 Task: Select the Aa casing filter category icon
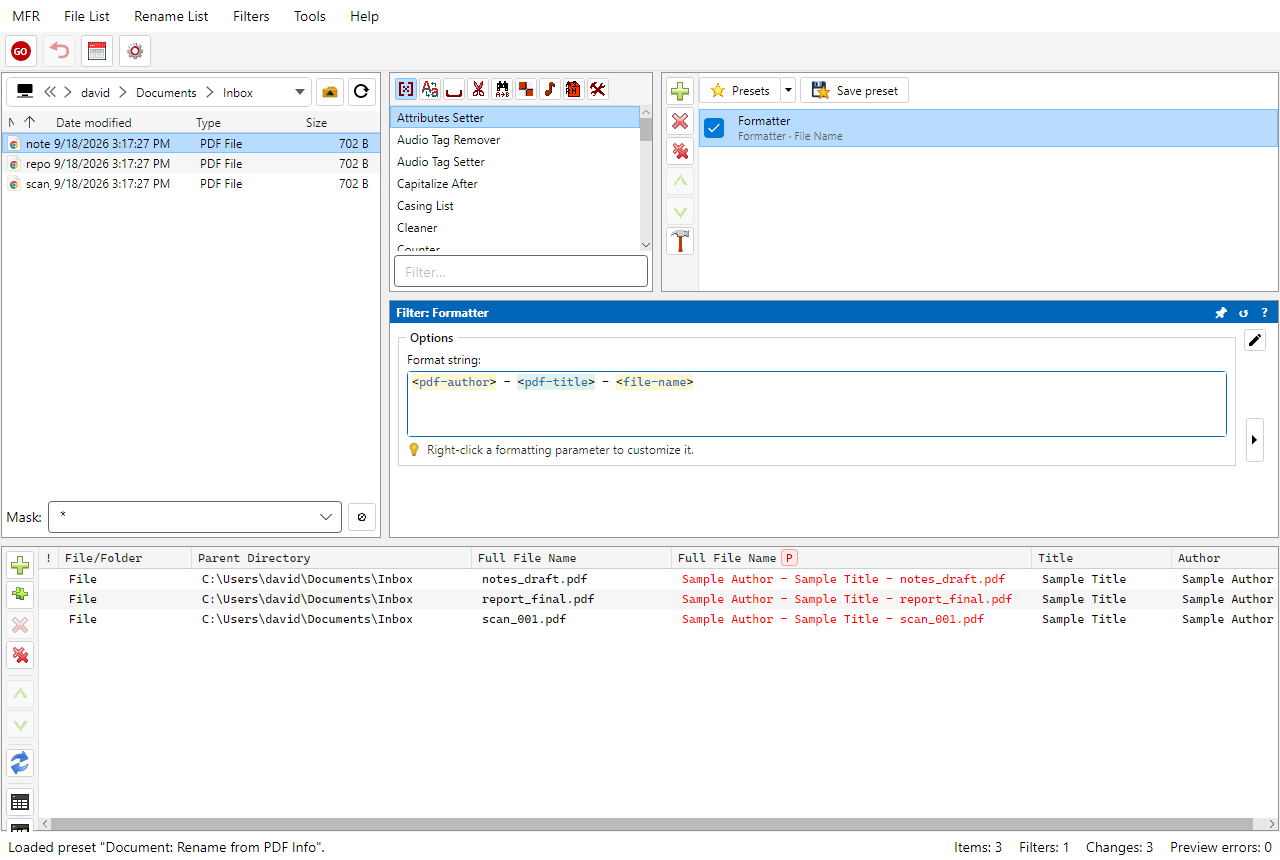tap(430, 89)
